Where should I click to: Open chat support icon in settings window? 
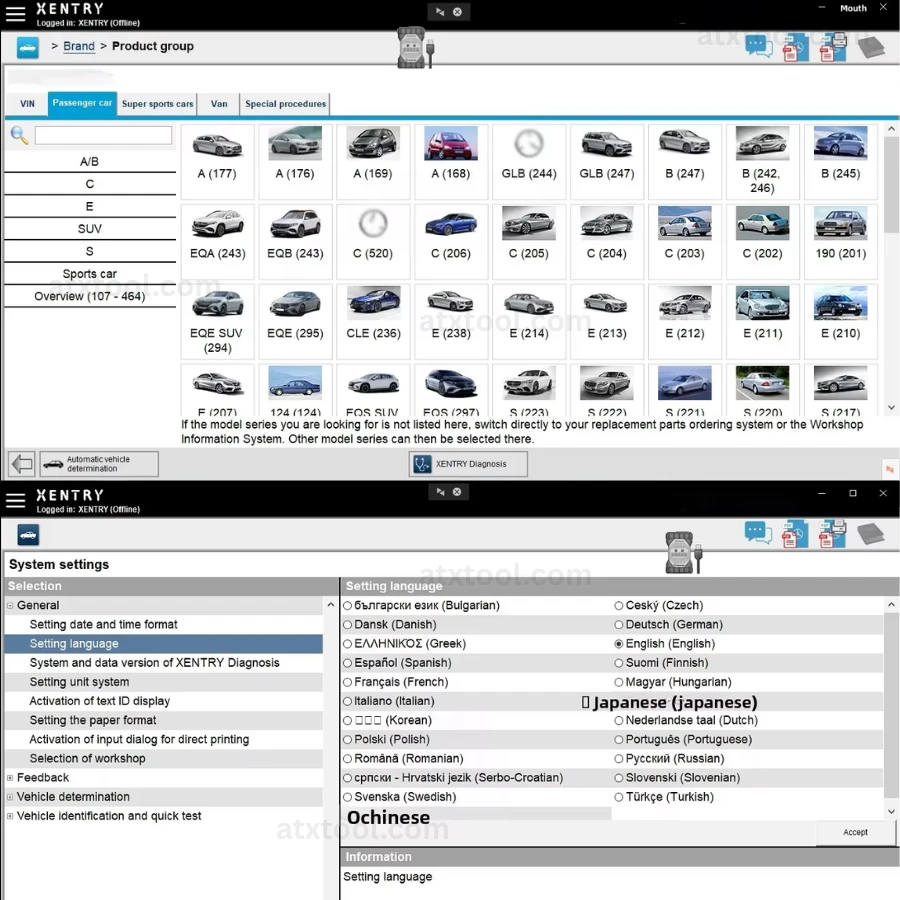(x=759, y=533)
